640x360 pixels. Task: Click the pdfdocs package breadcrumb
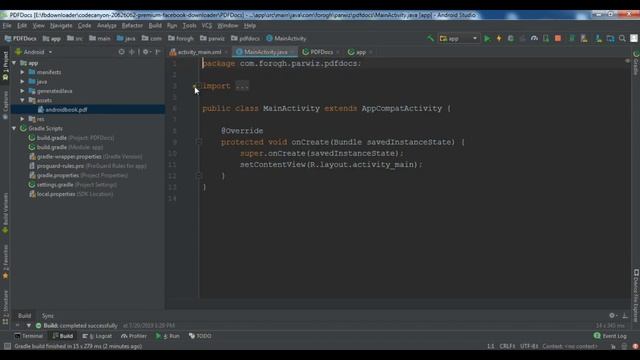(245, 38)
